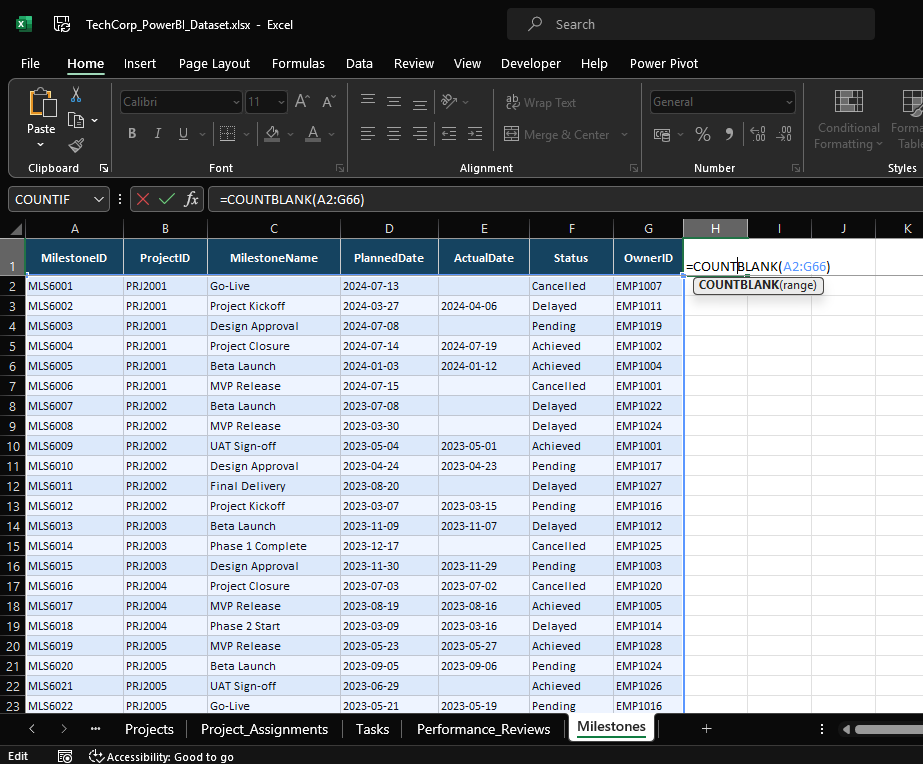
Task: Open Insert Function fx dialog
Action: tap(191, 200)
